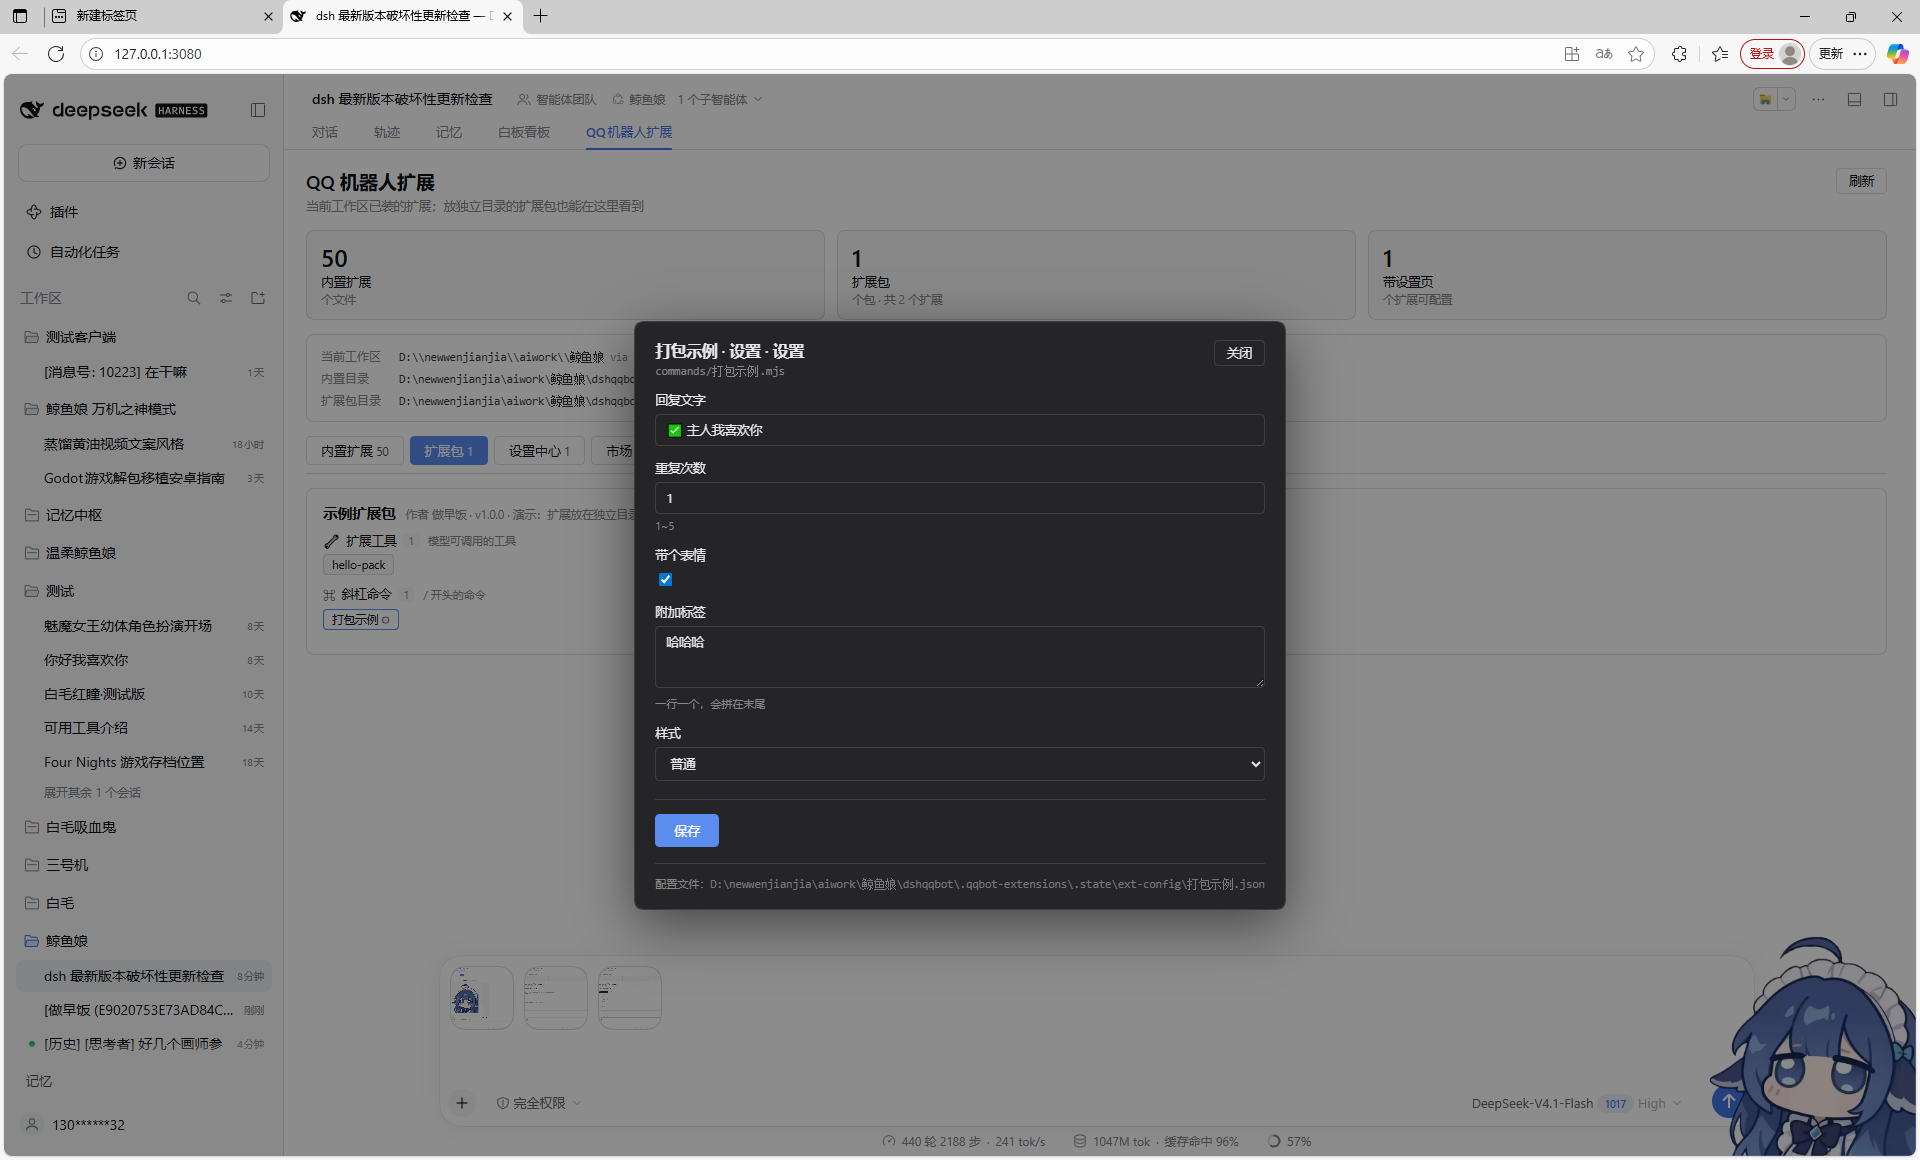
Task: Click the 重复次数 number input field
Action: 959,498
